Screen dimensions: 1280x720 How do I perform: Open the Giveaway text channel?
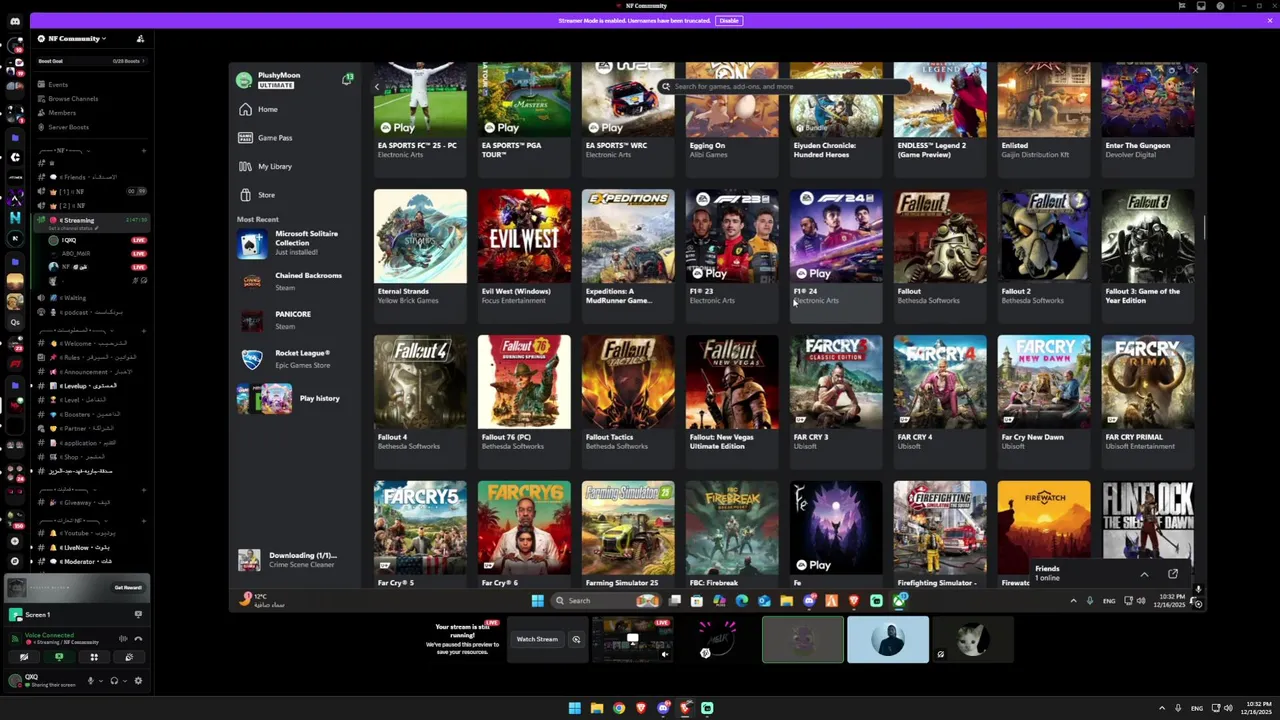point(91,503)
